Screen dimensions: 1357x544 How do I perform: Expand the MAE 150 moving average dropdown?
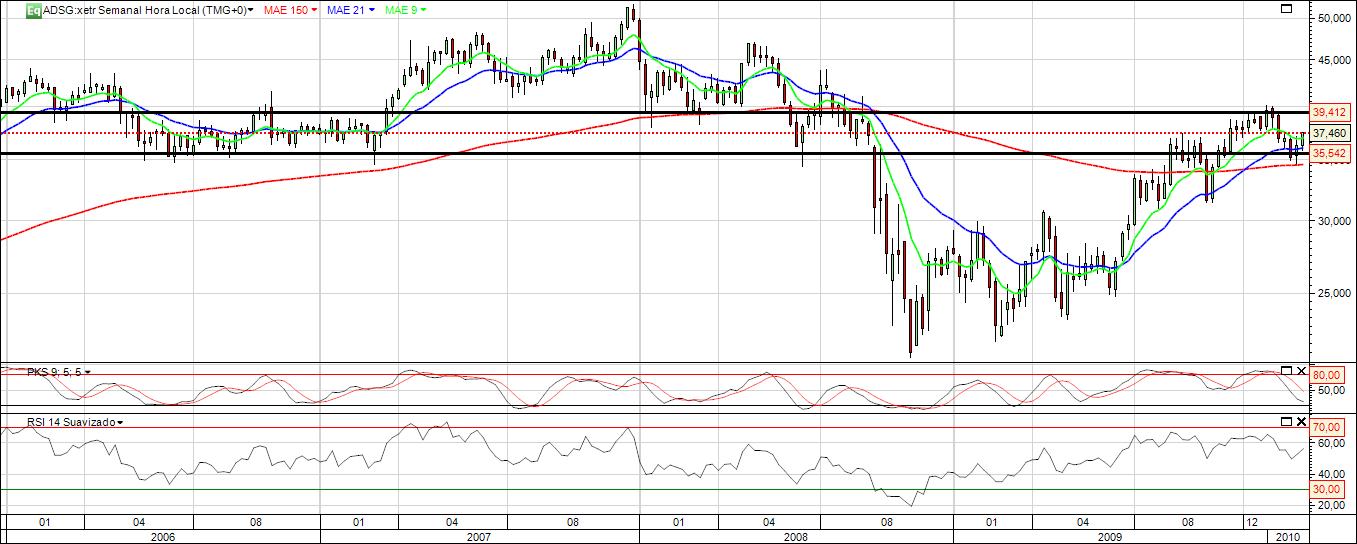314,10
